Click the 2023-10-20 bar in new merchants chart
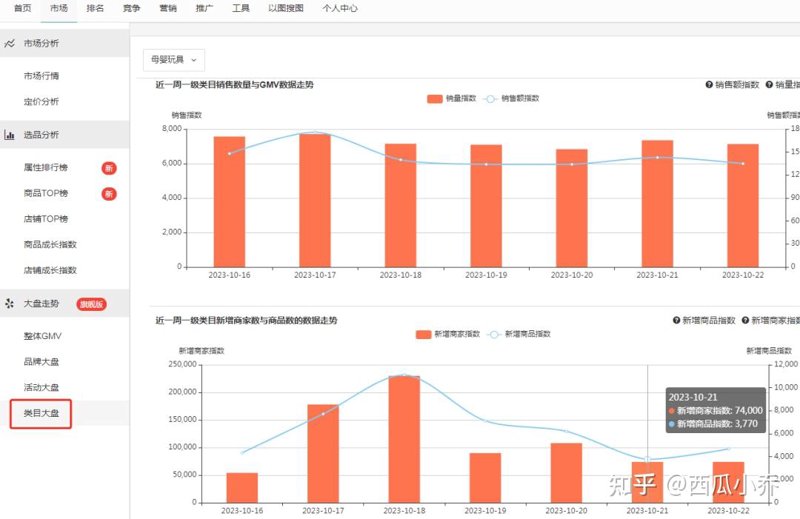The width and height of the screenshot is (800, 519). click(x=566, y=473)
